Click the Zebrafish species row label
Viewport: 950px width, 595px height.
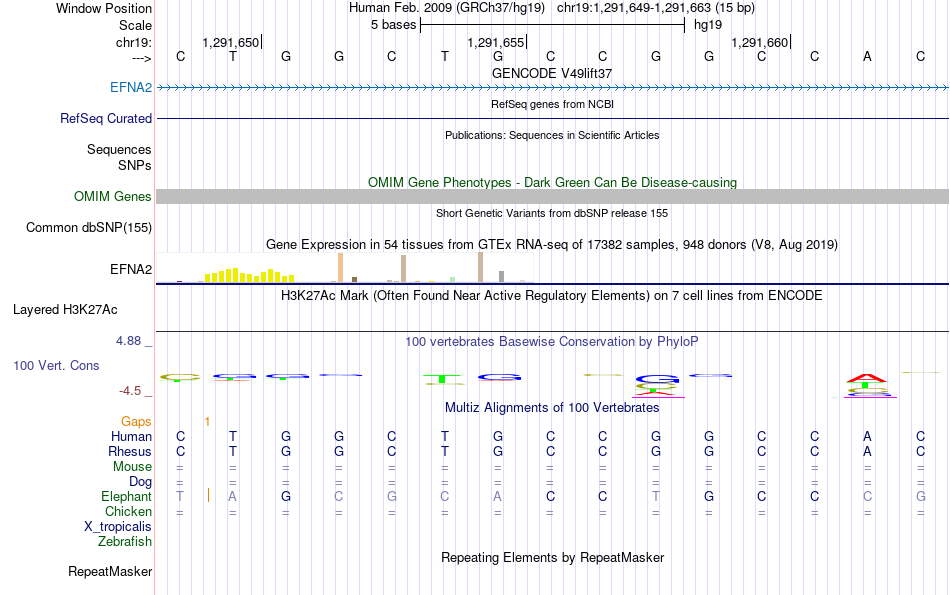(125, 542)
